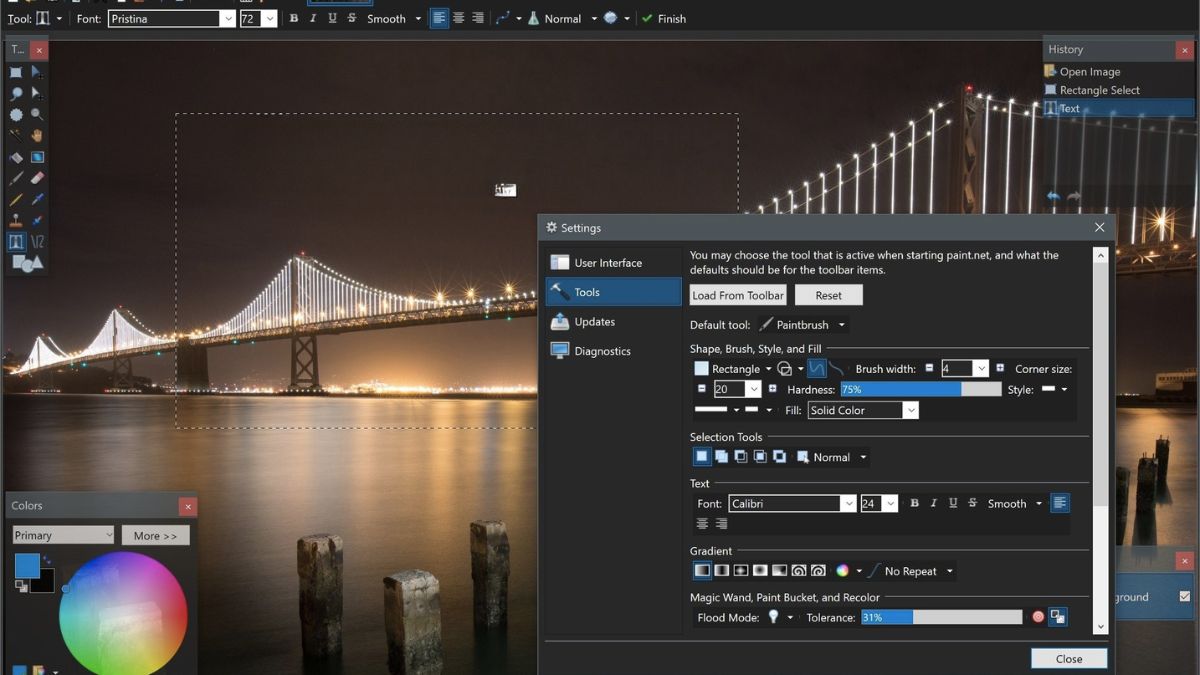Select the Color Picker eyedropper tool
Image resolution: width=1200 pixels, height=675 pixels.
click(37, 199)
